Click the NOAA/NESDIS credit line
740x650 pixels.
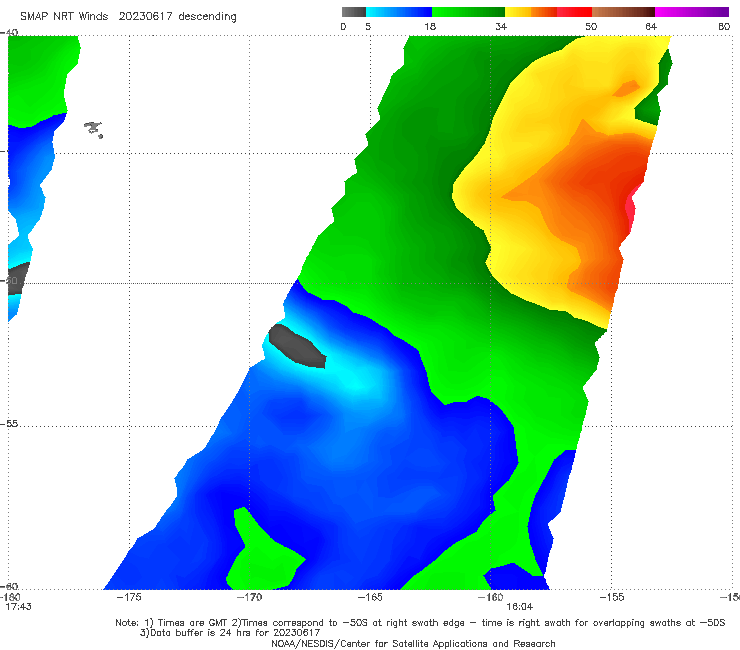click(413, 643)
